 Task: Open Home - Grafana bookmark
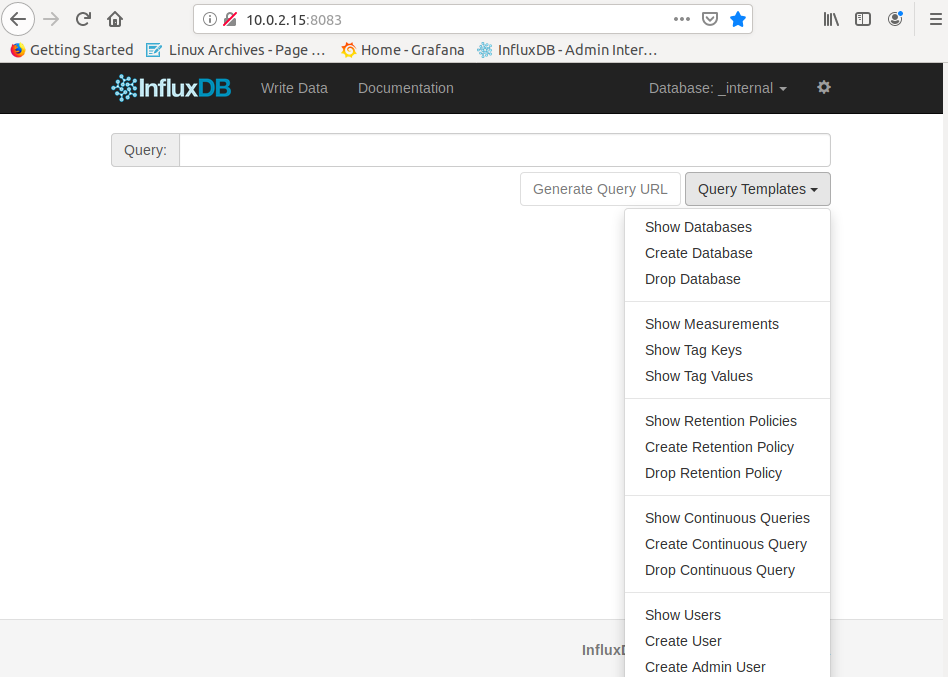tap(403, 50)
